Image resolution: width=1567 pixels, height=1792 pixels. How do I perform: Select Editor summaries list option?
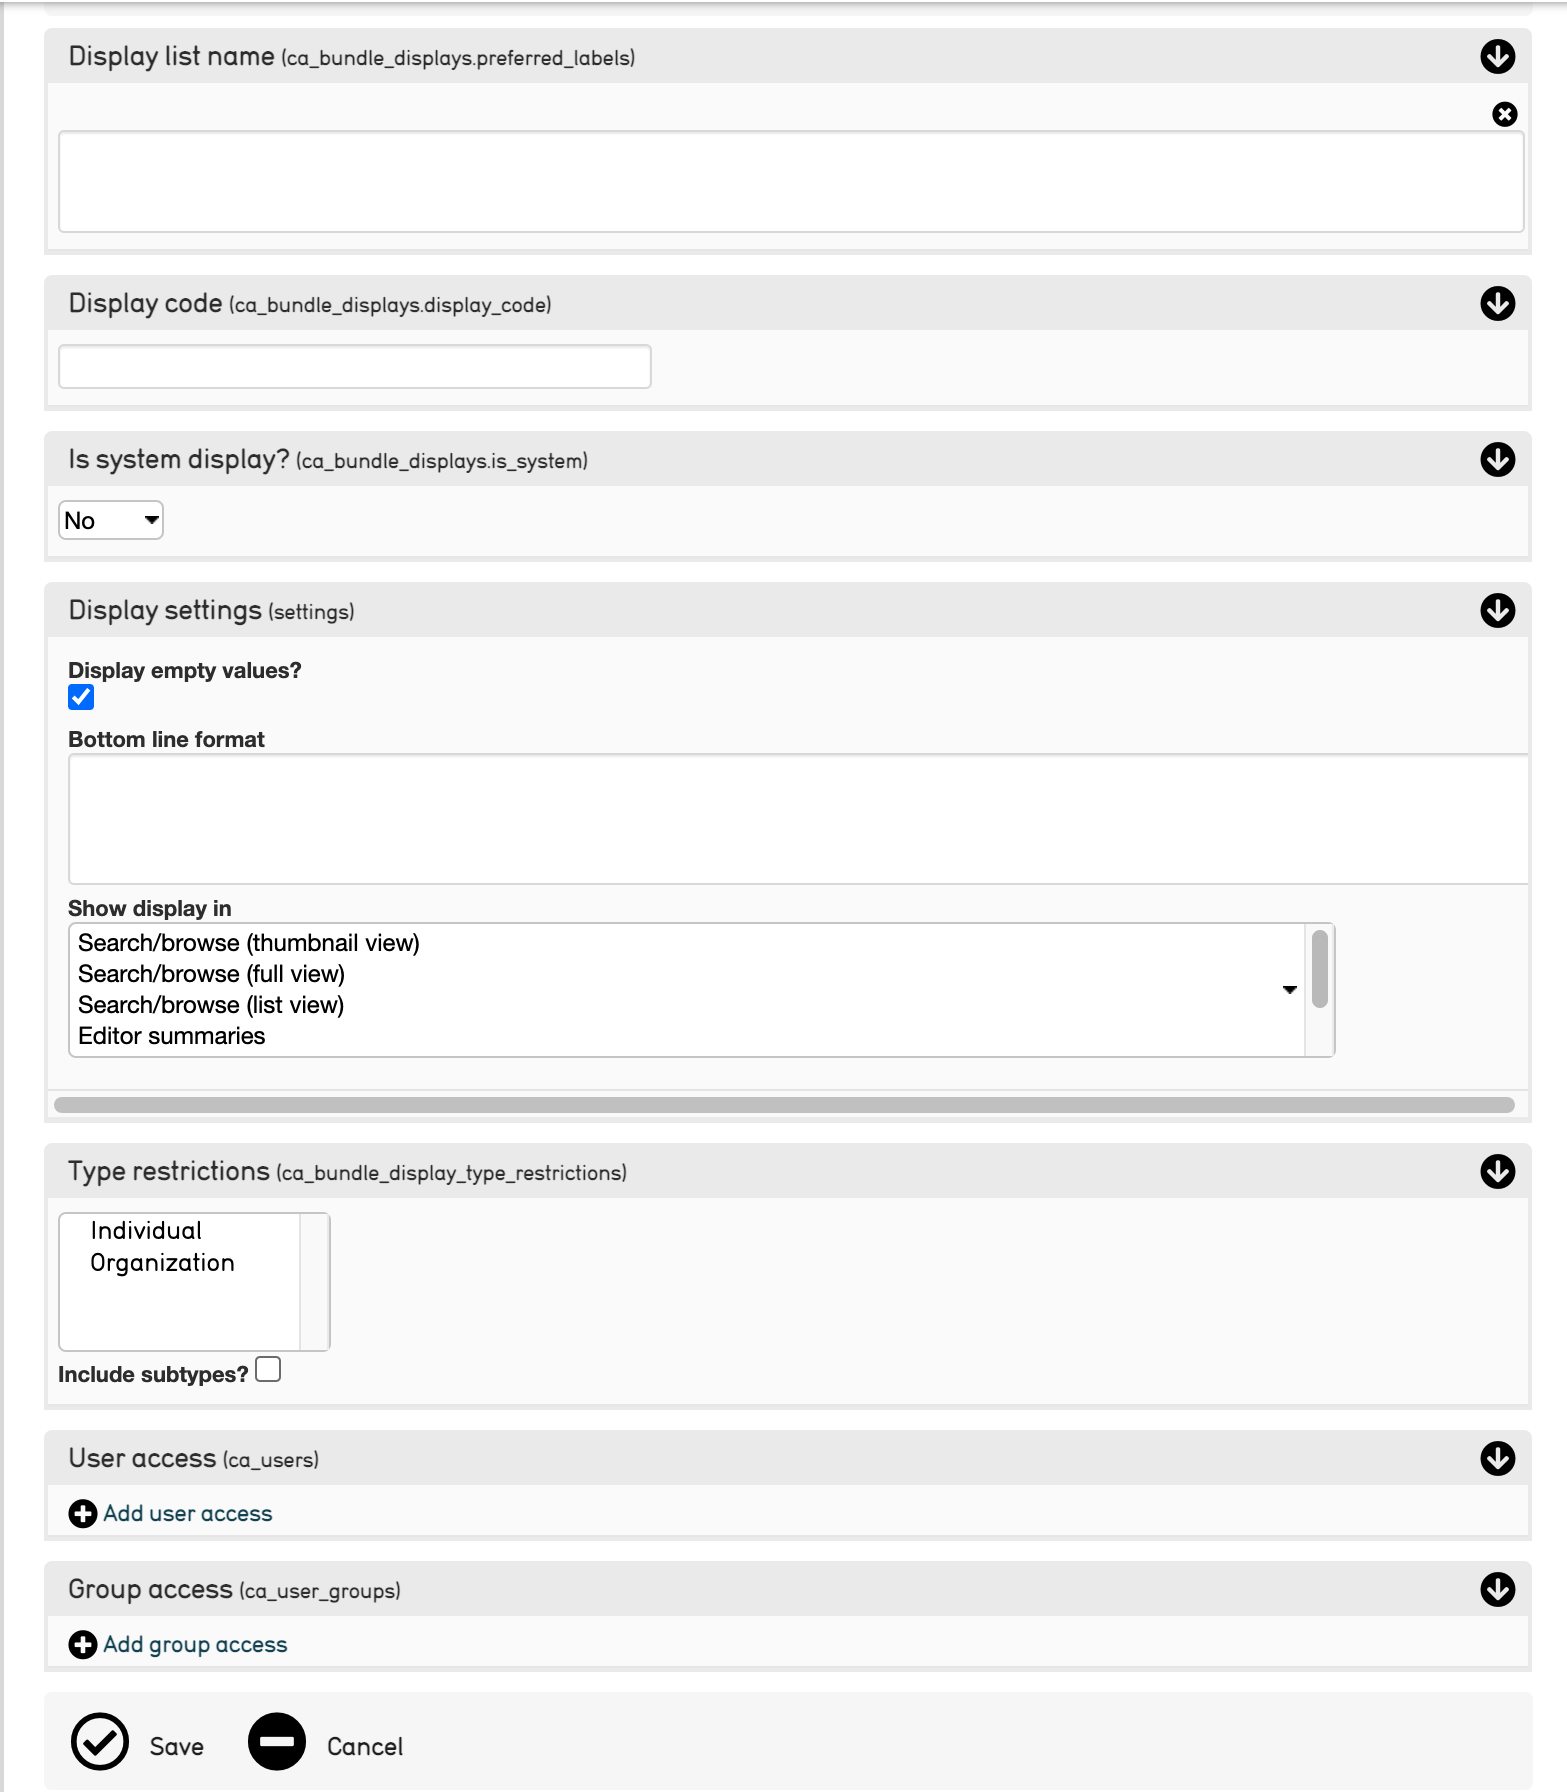point(172,1036)
